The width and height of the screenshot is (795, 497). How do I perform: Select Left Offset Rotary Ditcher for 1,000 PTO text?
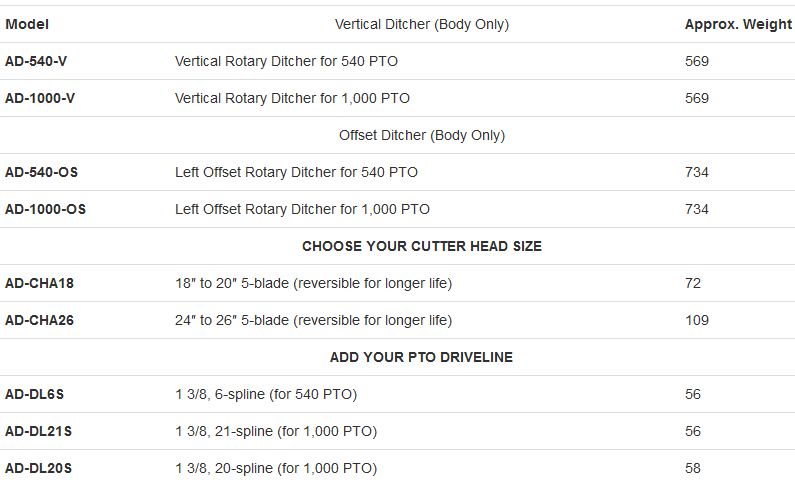coord(302,209)
